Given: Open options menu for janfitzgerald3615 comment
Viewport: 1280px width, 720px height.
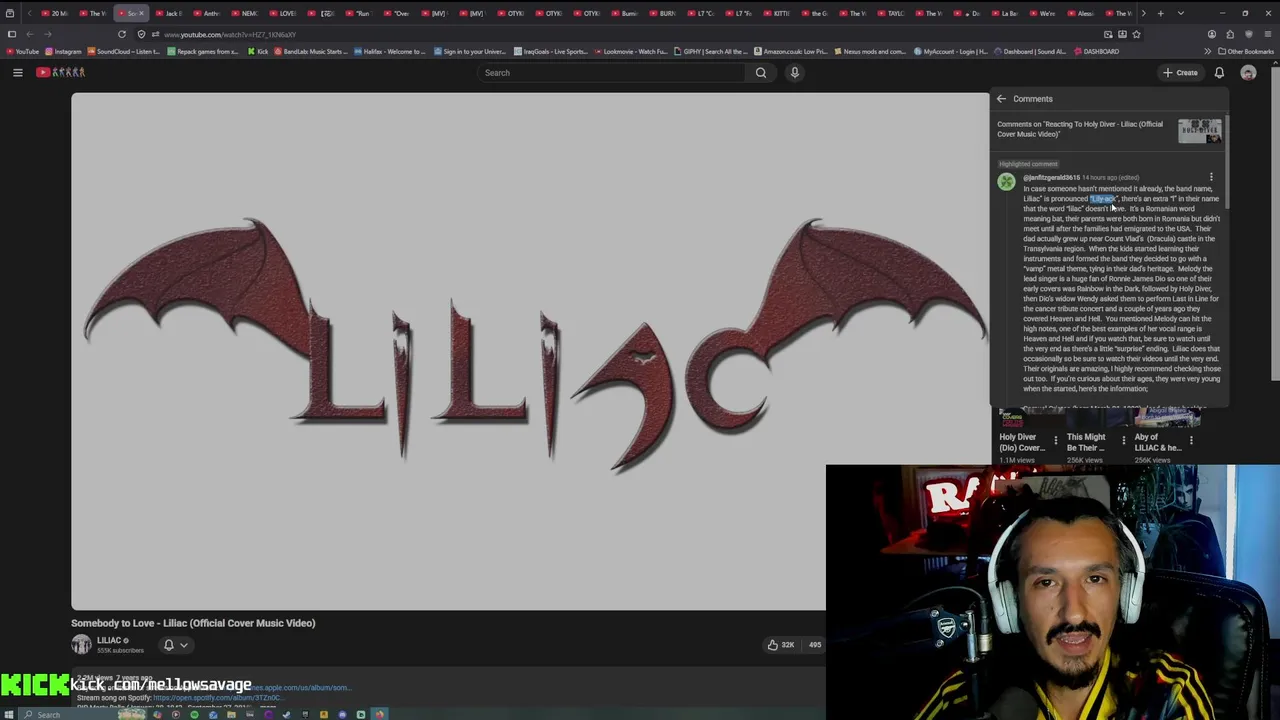Looking at the screenshot, I should click(1211, 177).
